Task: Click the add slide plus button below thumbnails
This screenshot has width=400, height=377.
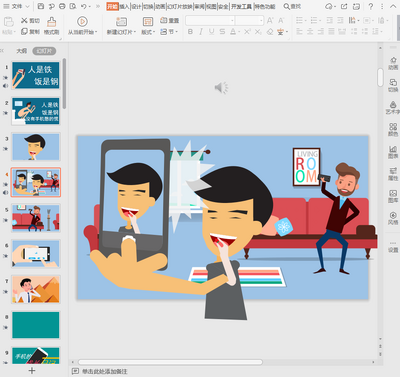Action: 32,371
